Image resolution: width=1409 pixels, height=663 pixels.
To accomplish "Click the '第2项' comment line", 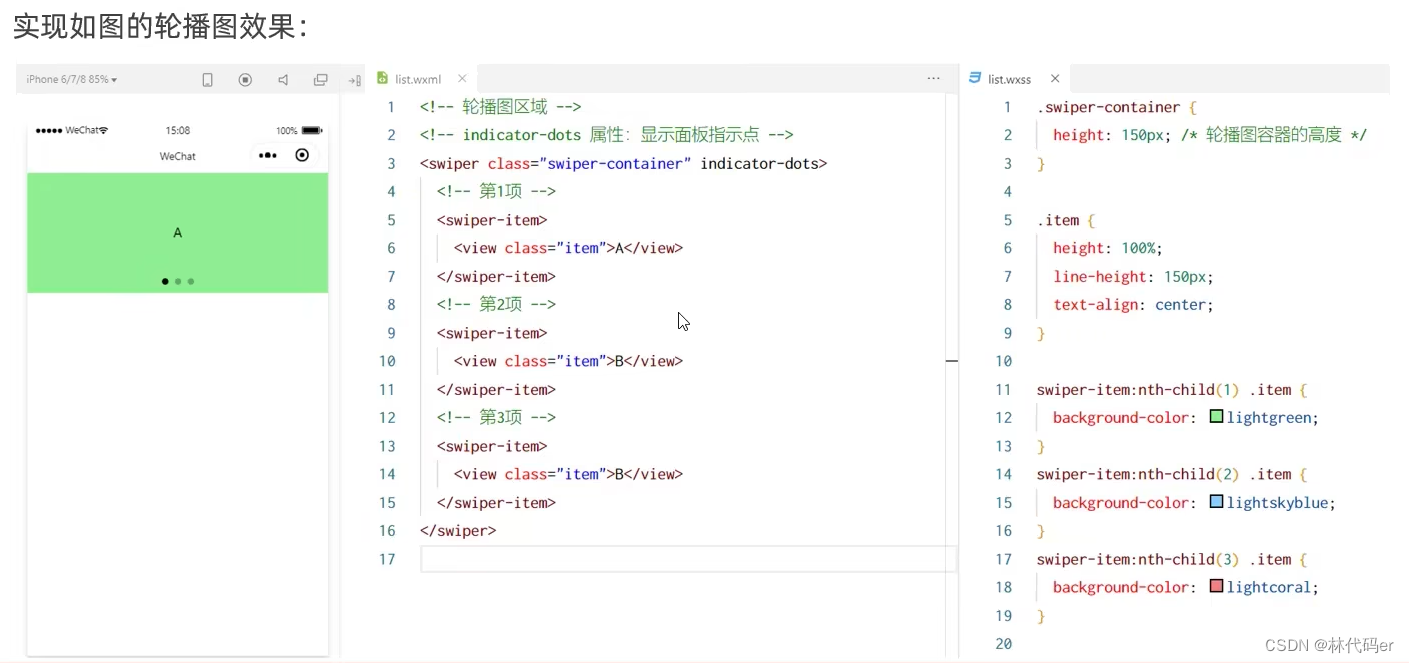I will [496, 304].
